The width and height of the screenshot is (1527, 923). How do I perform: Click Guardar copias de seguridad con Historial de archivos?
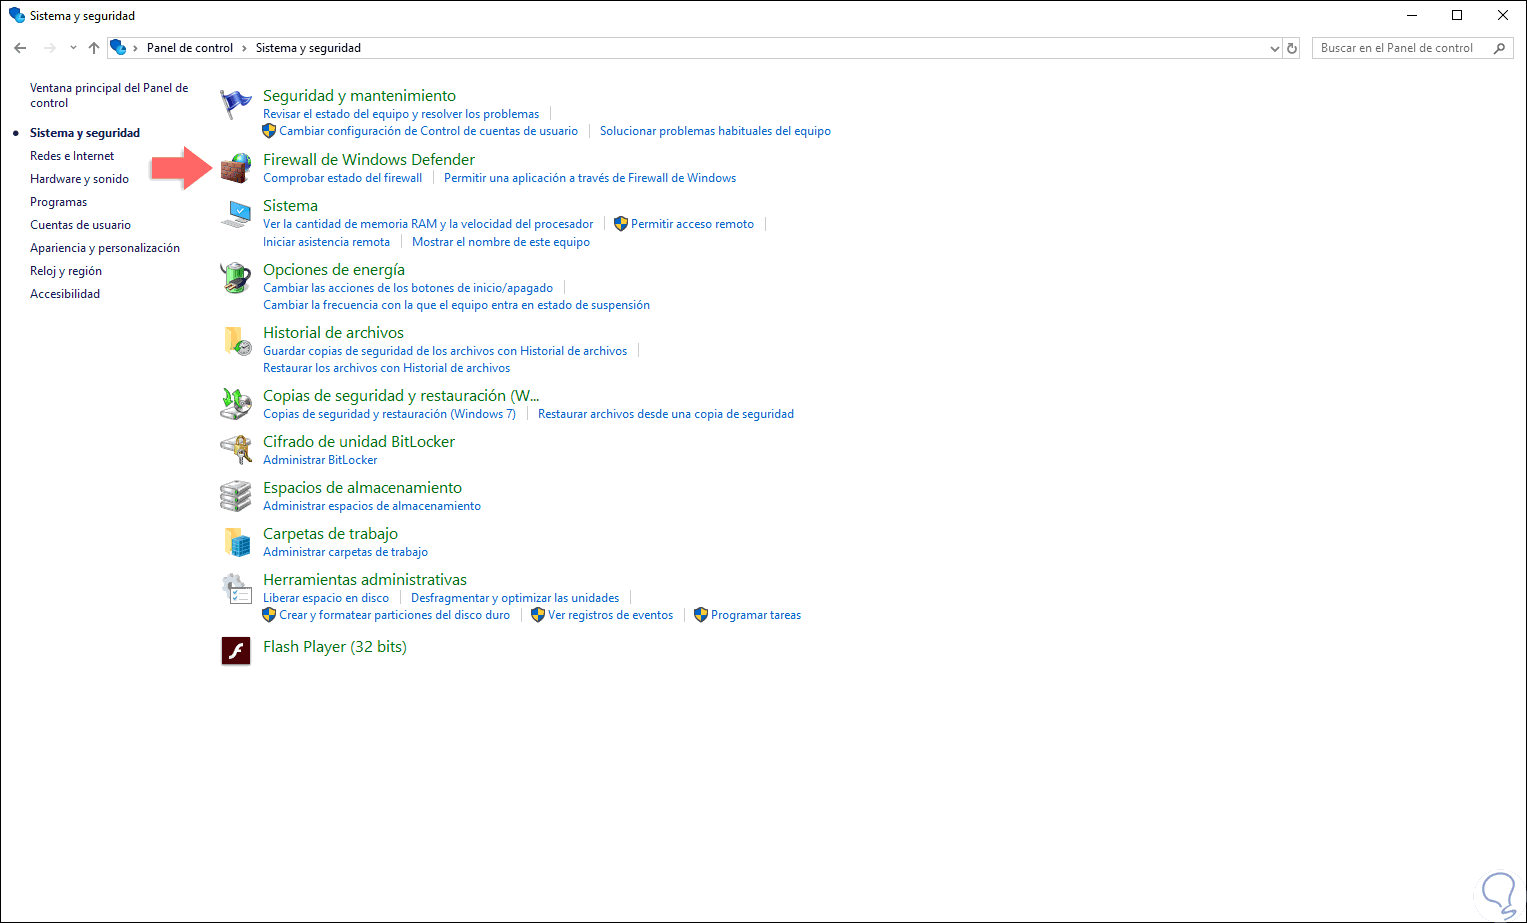click(x=445, y=351)
